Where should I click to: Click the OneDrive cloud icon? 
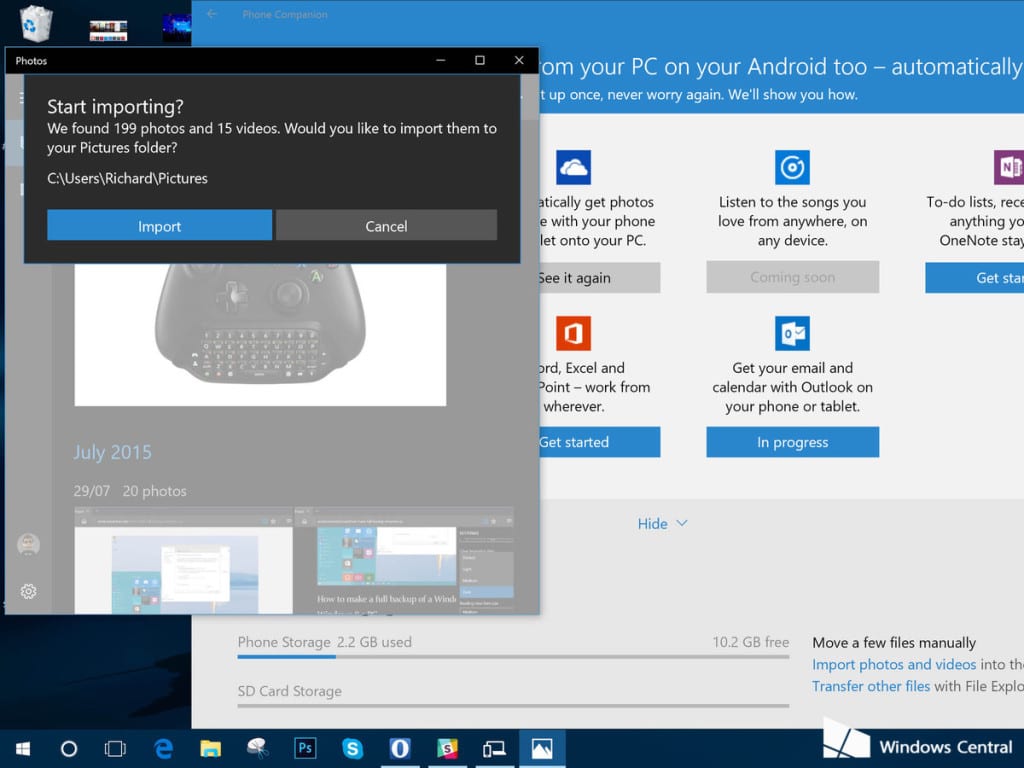pyautogui.click(x=573, y=167)
